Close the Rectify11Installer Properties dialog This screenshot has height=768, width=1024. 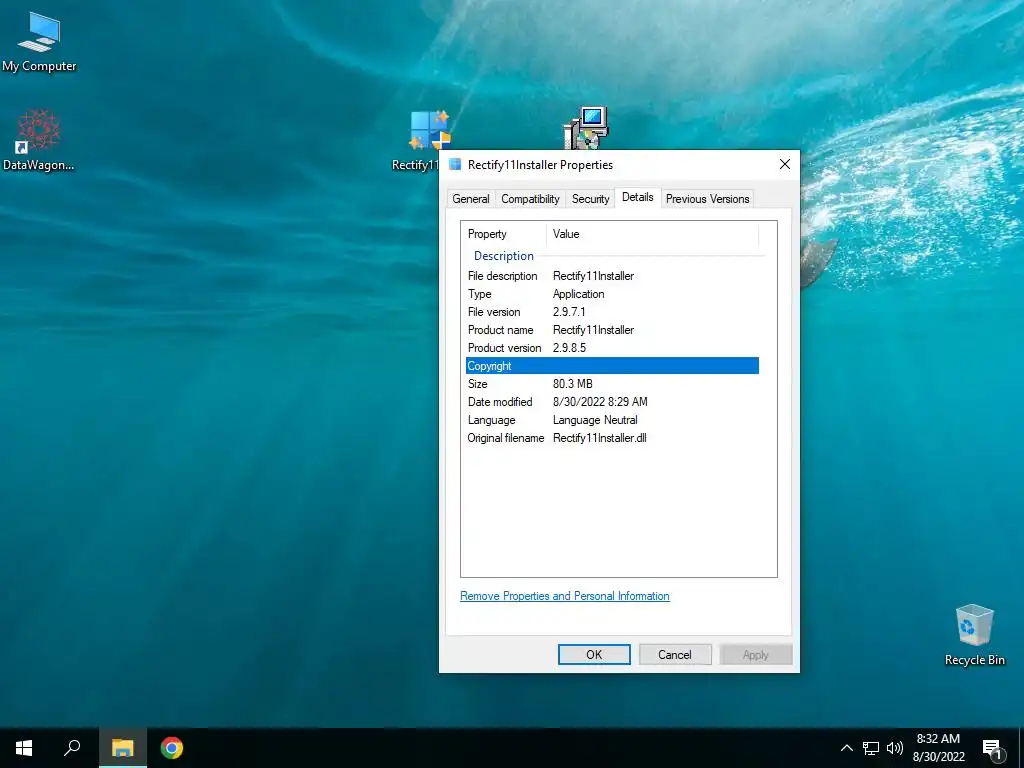coord(785,165)
